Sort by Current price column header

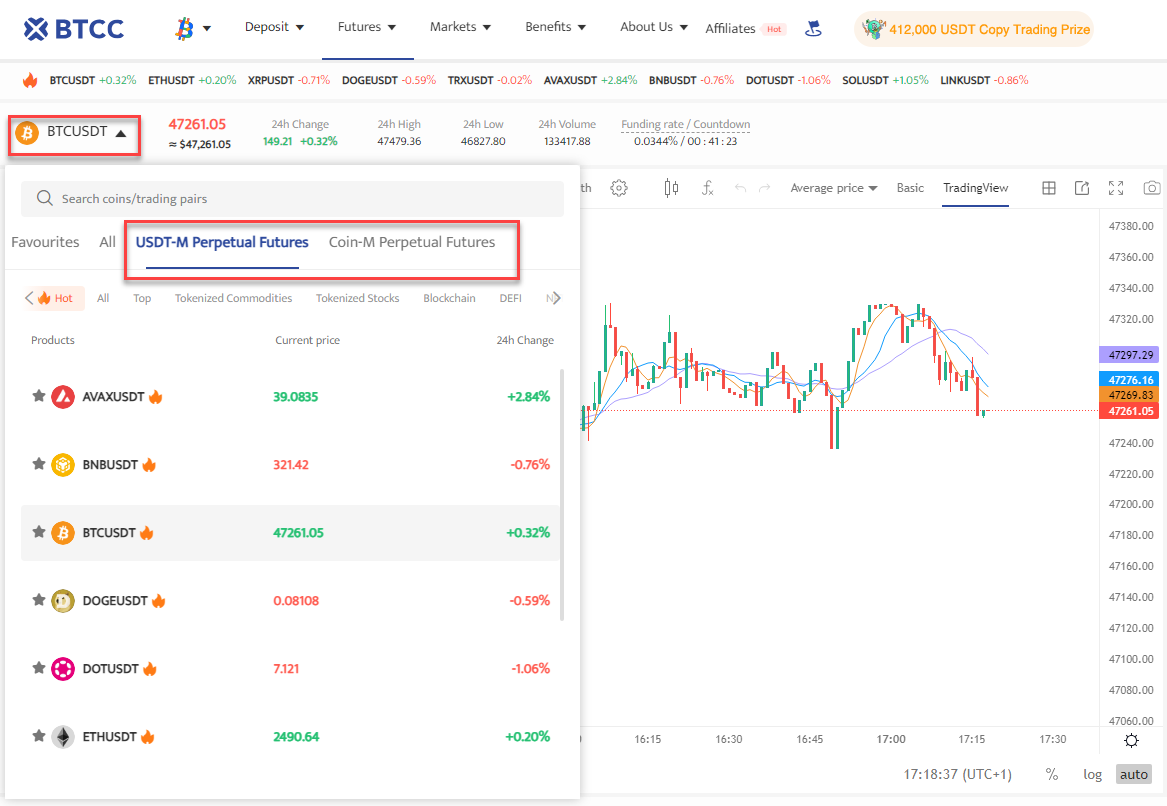[307, 340]
